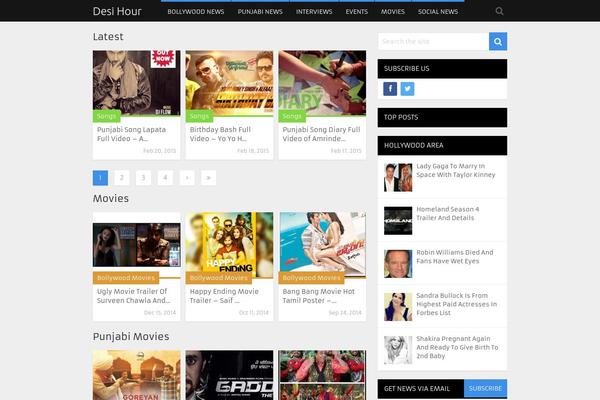
Task: Click Bollywood Movies tag on Ugly card
Action: (x=126, y=278)
